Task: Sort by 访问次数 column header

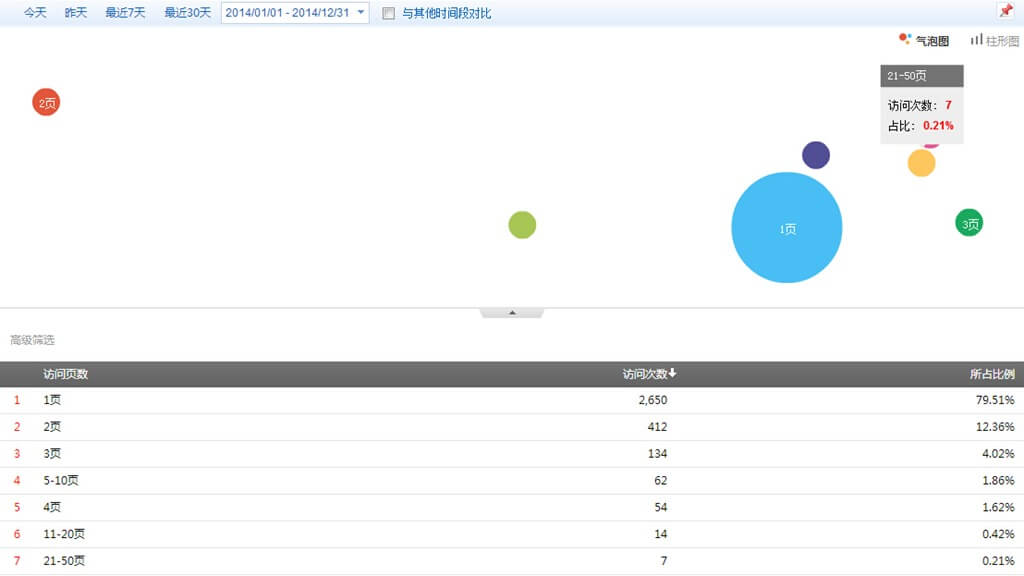Action: tap(649, 374)
